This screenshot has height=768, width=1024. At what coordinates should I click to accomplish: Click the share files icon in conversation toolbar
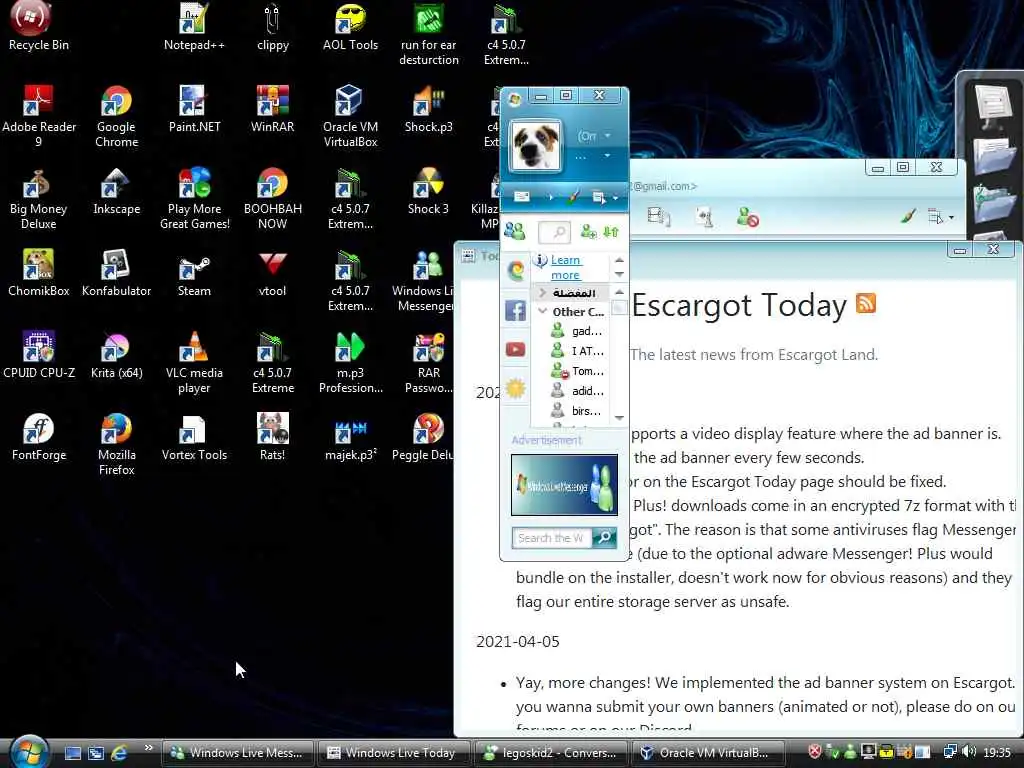pyautogui.click(x=658, y=216)
